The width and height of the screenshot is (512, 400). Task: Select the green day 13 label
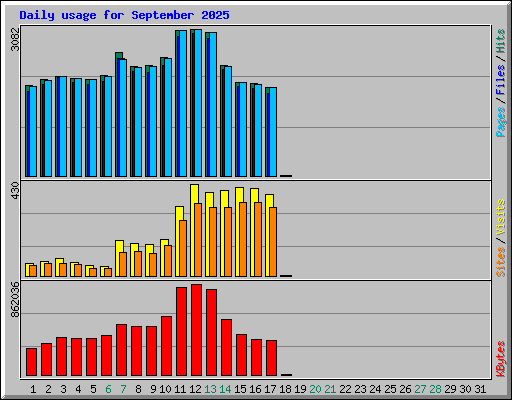(210, 389)
